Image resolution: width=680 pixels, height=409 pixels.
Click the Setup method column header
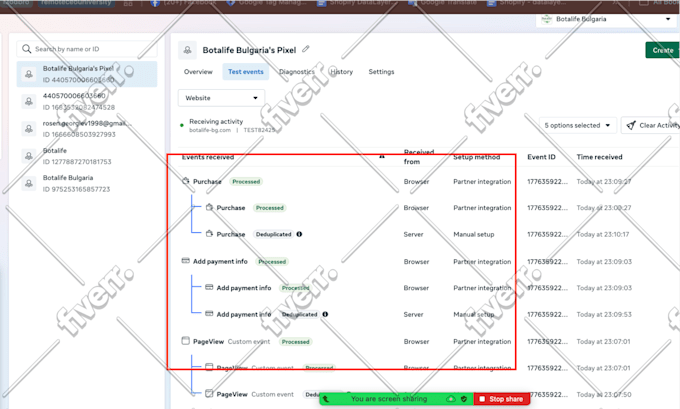pyautogui.click(x=477, y=157)
